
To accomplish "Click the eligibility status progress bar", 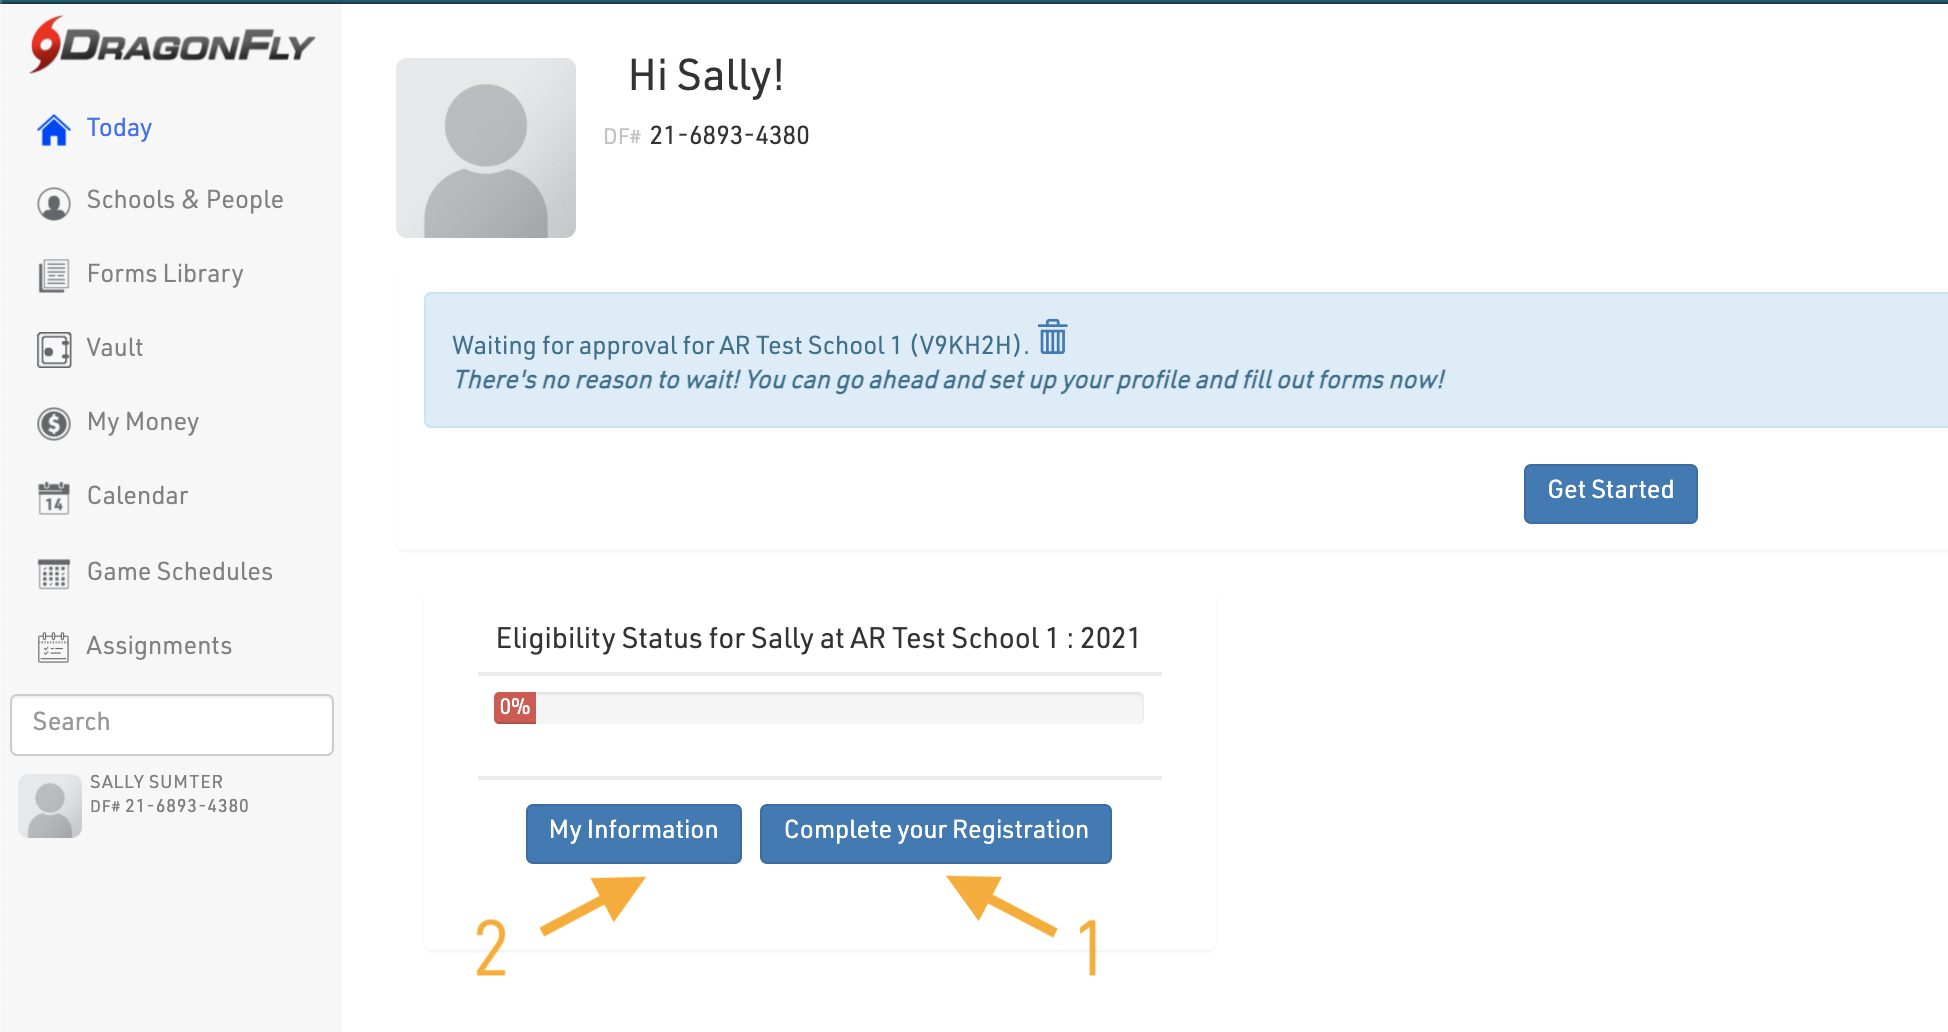I will point(818,708).
